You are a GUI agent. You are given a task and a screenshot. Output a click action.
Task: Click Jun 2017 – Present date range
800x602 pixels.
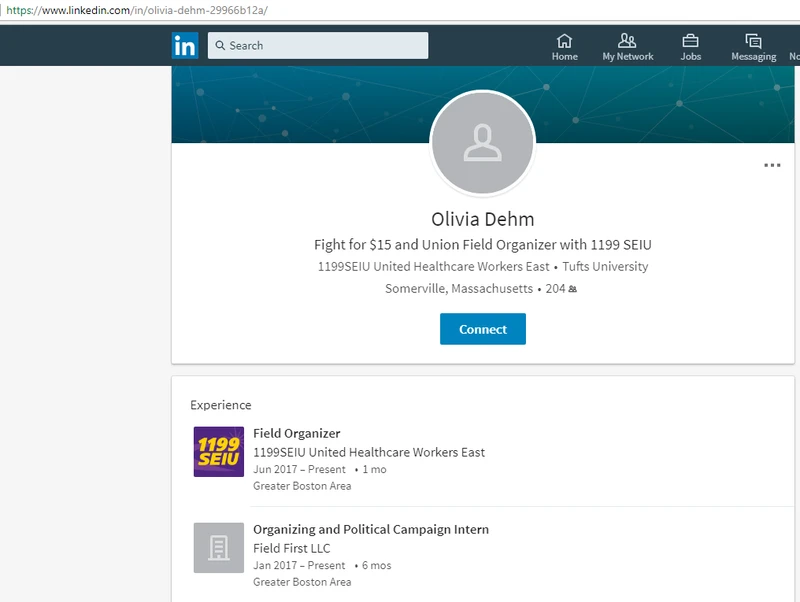(299, 469)
